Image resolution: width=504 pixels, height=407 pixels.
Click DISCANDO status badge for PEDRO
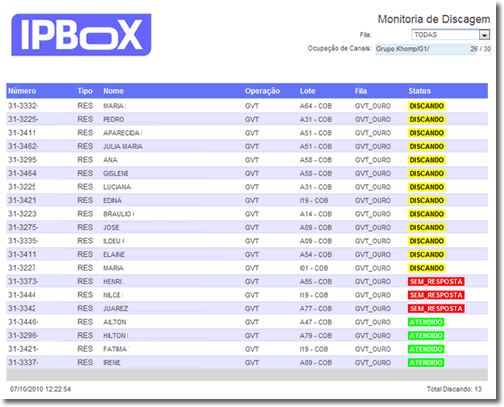tap(426, 119)
